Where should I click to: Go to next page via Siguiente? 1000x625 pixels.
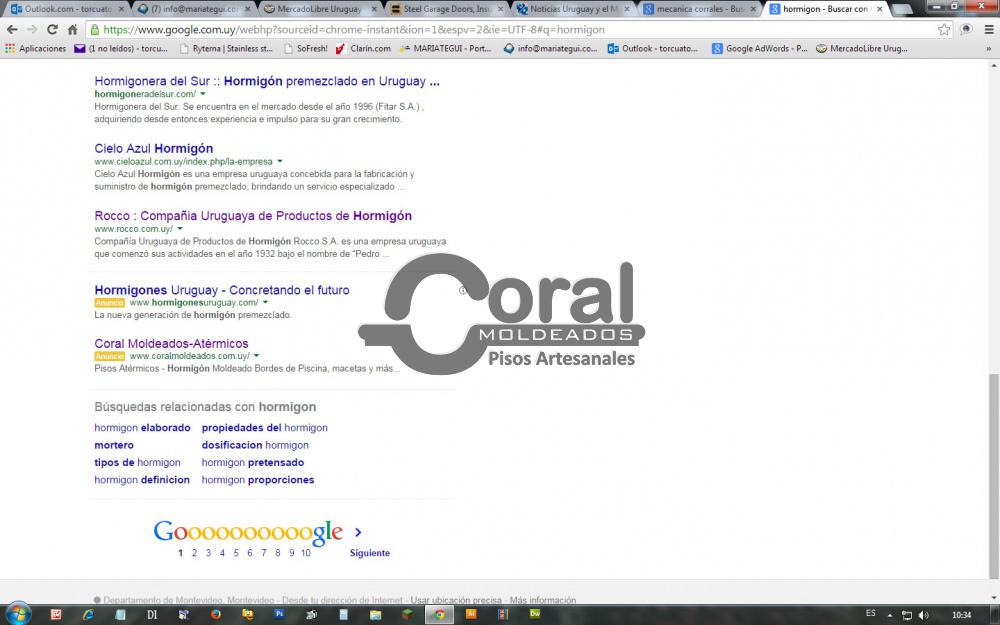[369, 553]
